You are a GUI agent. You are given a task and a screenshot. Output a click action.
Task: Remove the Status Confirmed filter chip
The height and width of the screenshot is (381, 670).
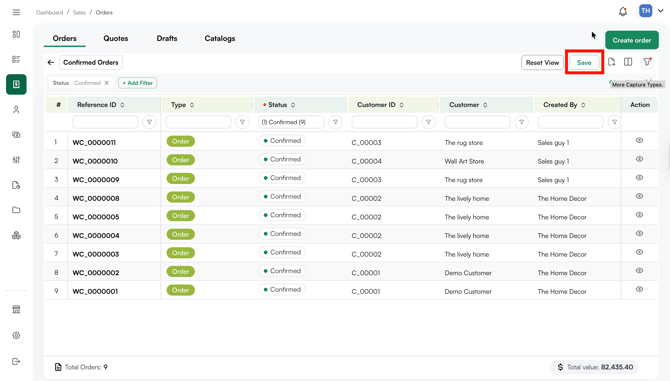tap(107, 83)
